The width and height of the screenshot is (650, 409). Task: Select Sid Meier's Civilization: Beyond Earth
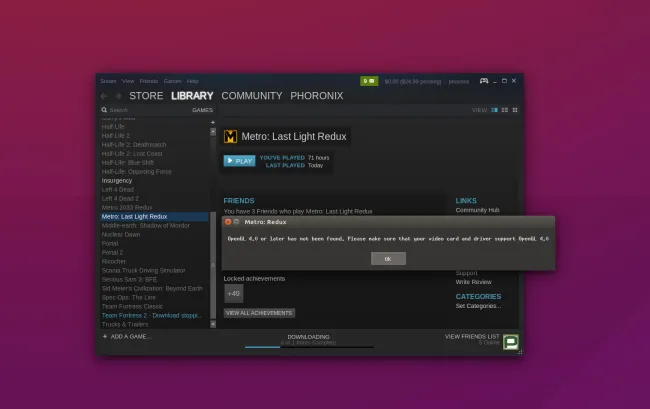click(152, 288)
